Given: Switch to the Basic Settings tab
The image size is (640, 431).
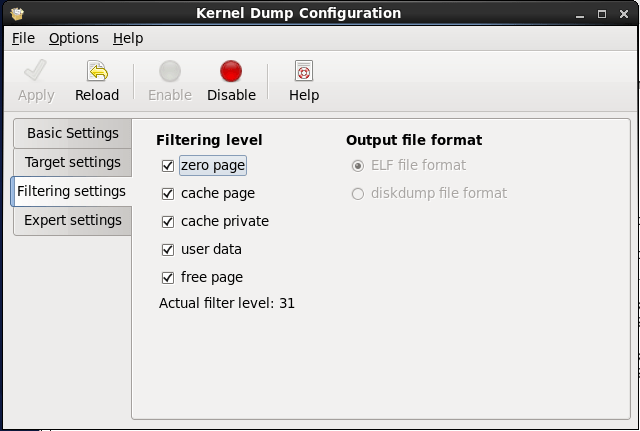Looking at the screenshot, I should (x=72, y=133).
